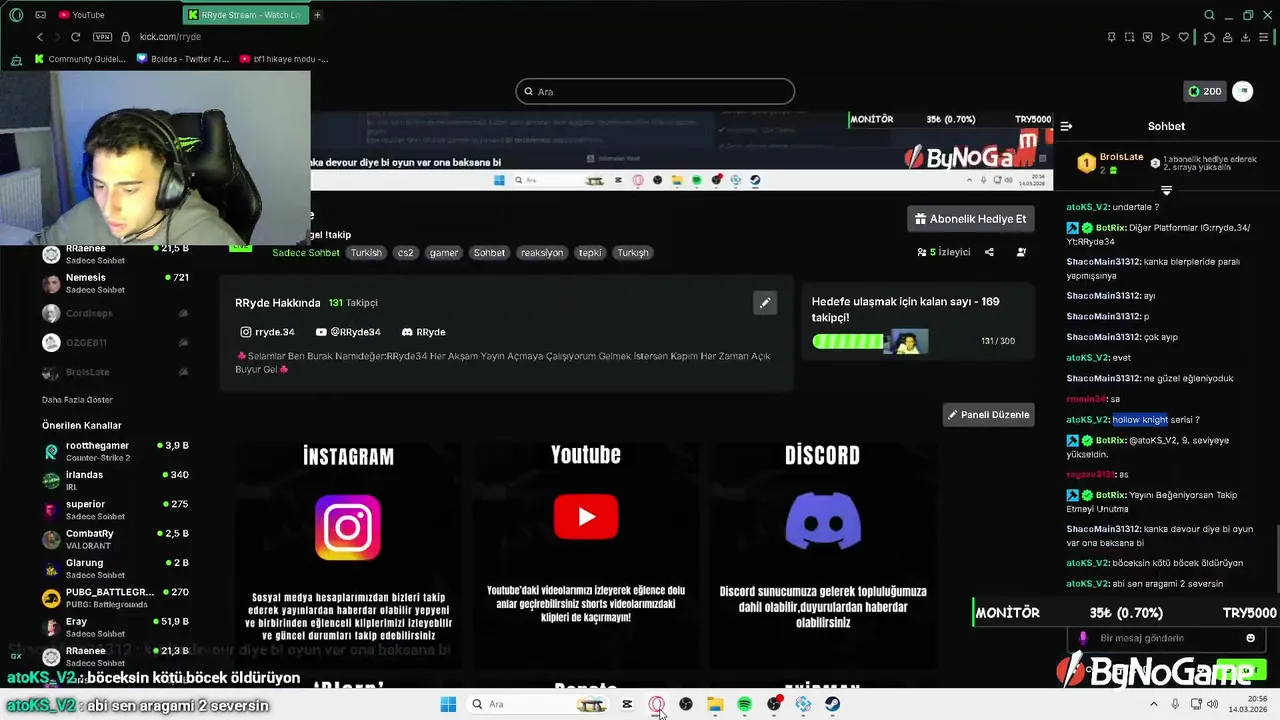Open the Community Guidelines bookmark
1280x720 pixels.
[80, 59]
